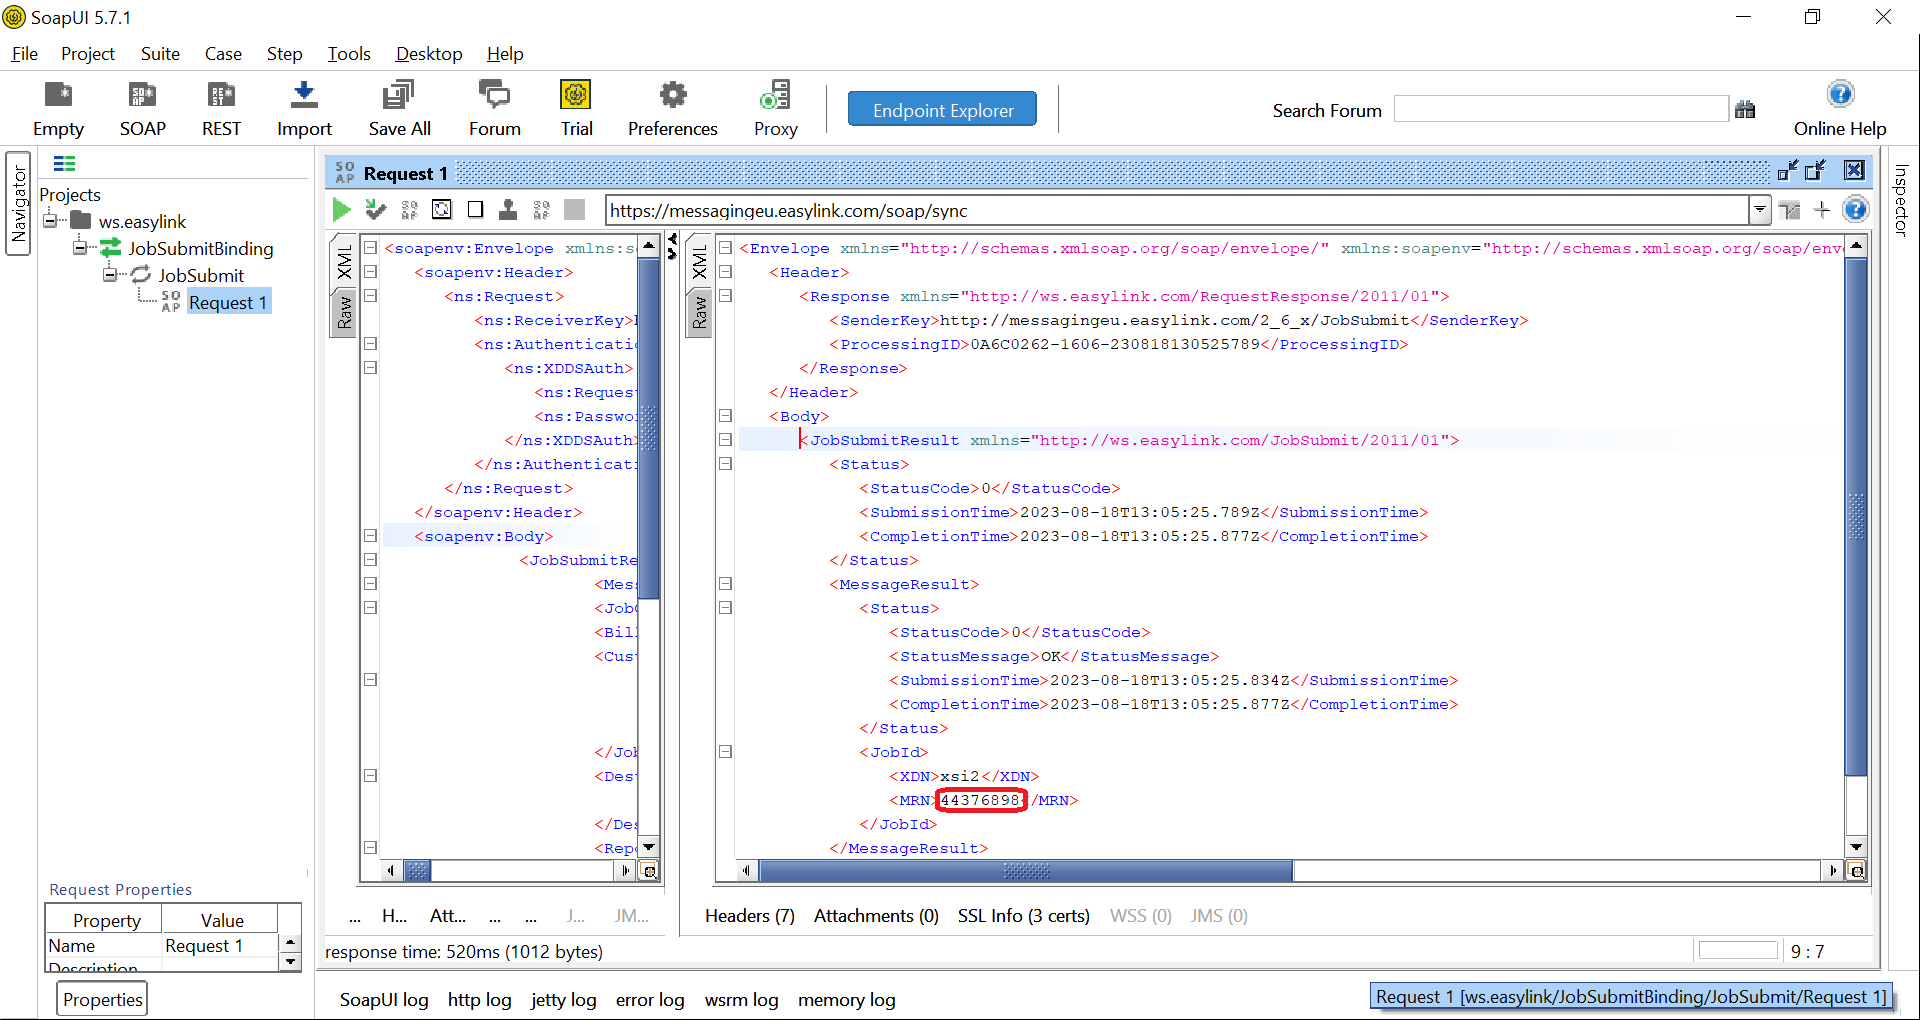Click the response horizontal scrollbar thumb
The image size is (1920, 1020).
pos(1025,871)
